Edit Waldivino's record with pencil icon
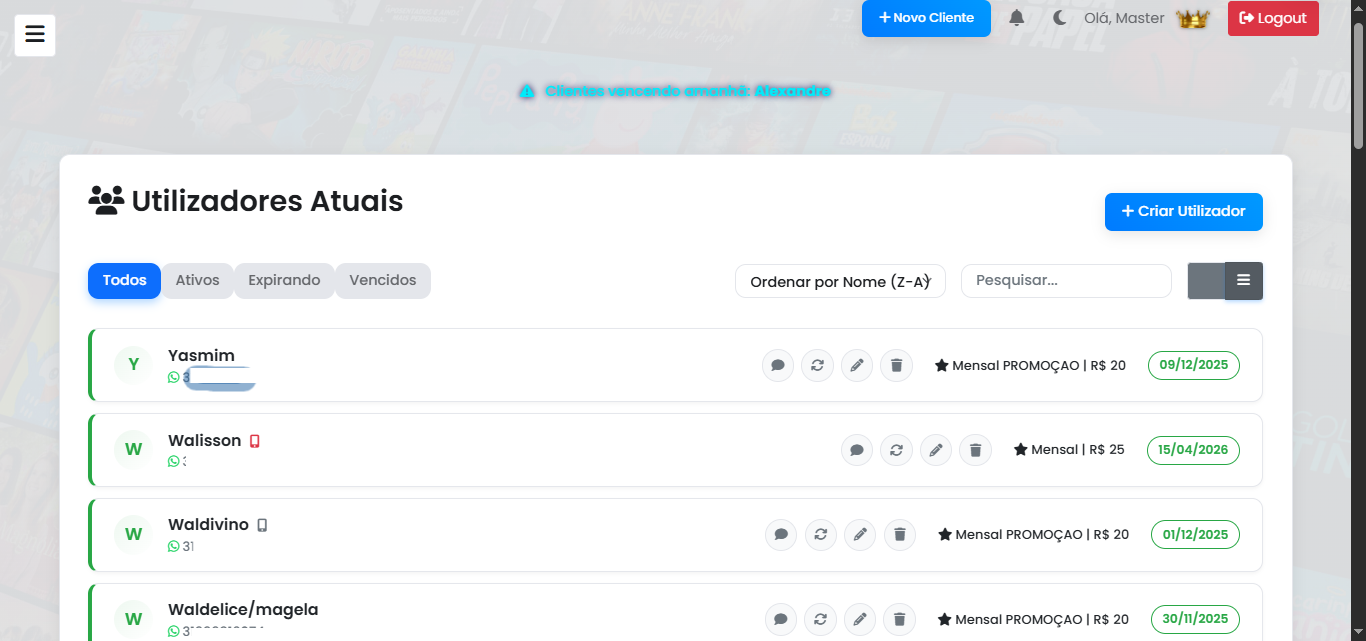 point(860,535)
